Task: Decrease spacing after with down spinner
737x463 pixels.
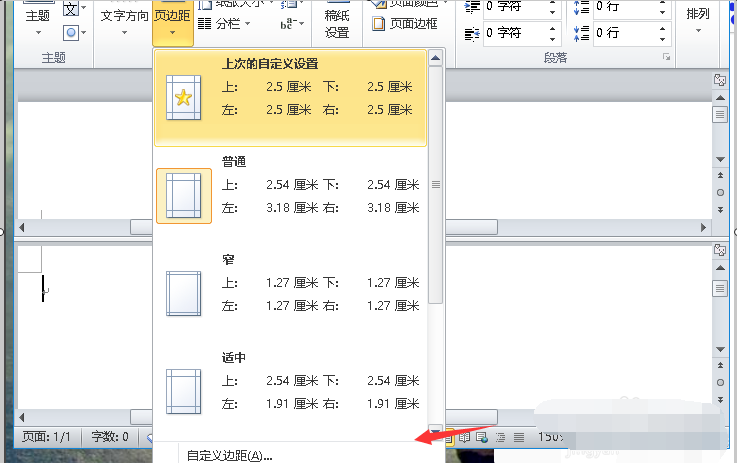Action: tap(662, 39)
